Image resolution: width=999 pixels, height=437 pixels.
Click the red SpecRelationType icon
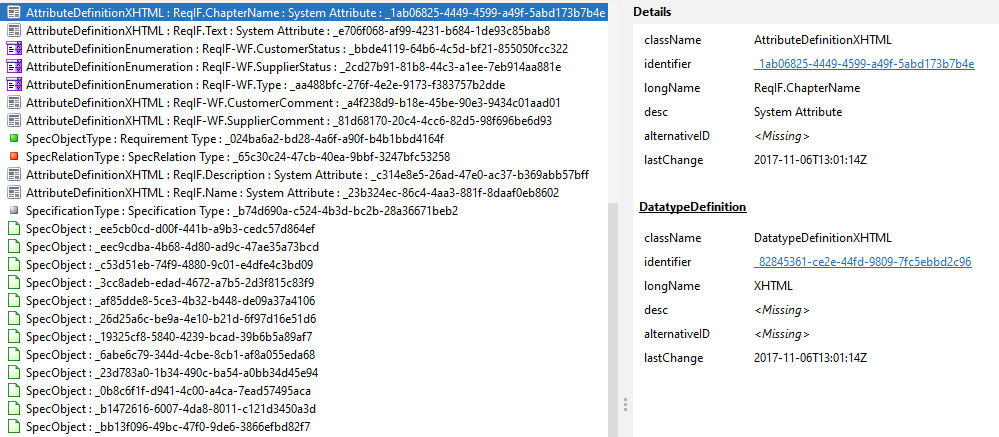[14, 157]
